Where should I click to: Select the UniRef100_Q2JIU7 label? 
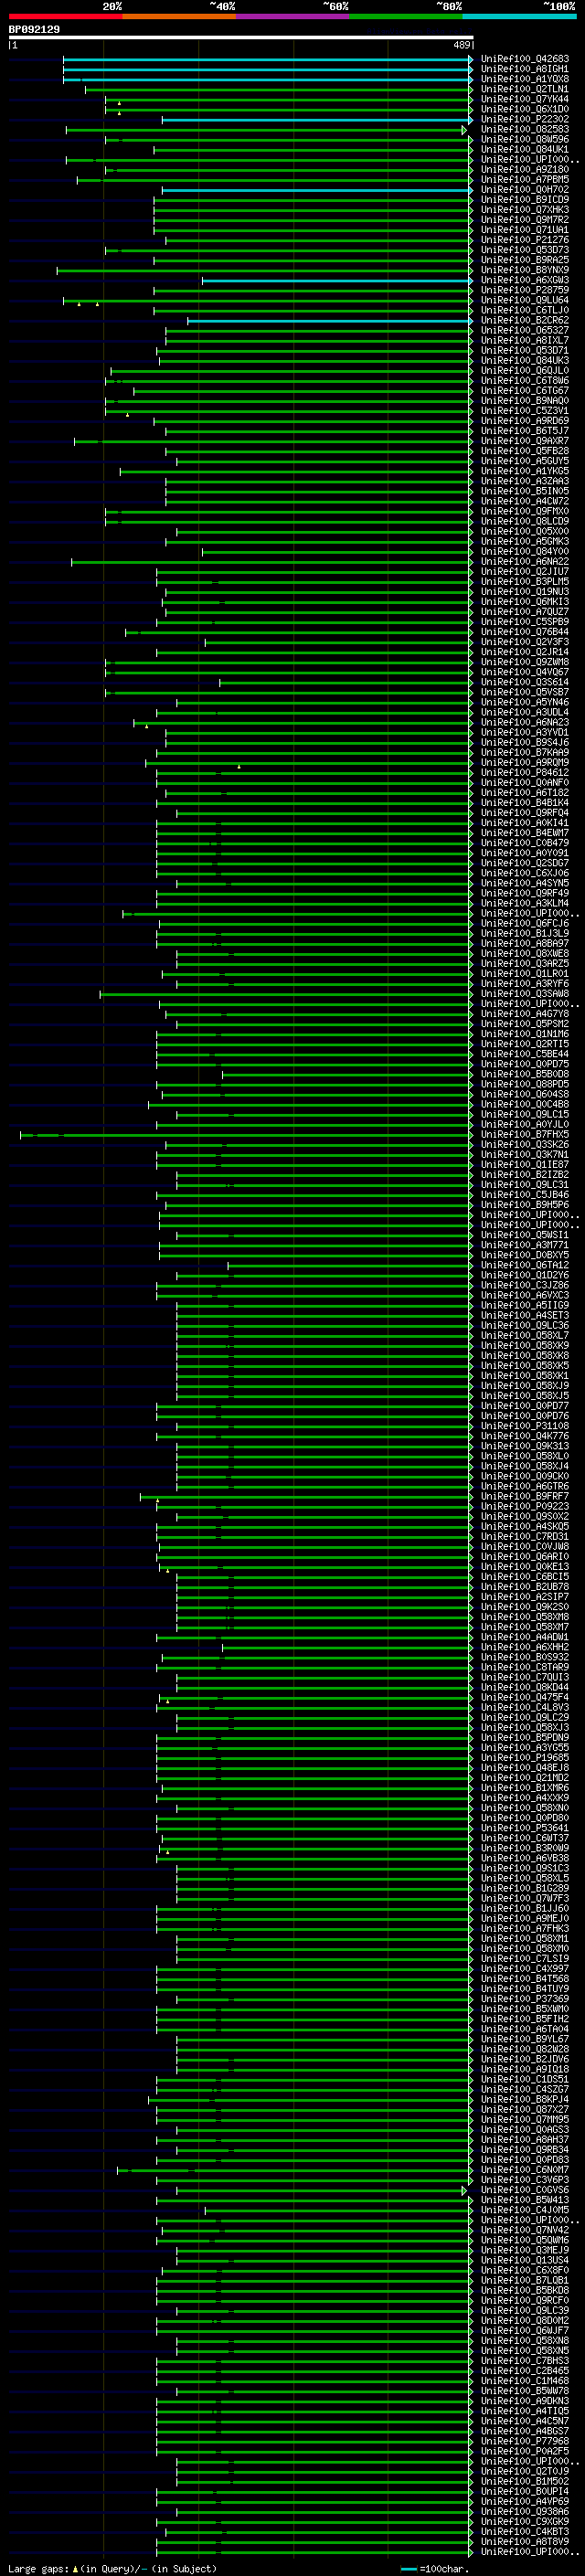point(524,572)
